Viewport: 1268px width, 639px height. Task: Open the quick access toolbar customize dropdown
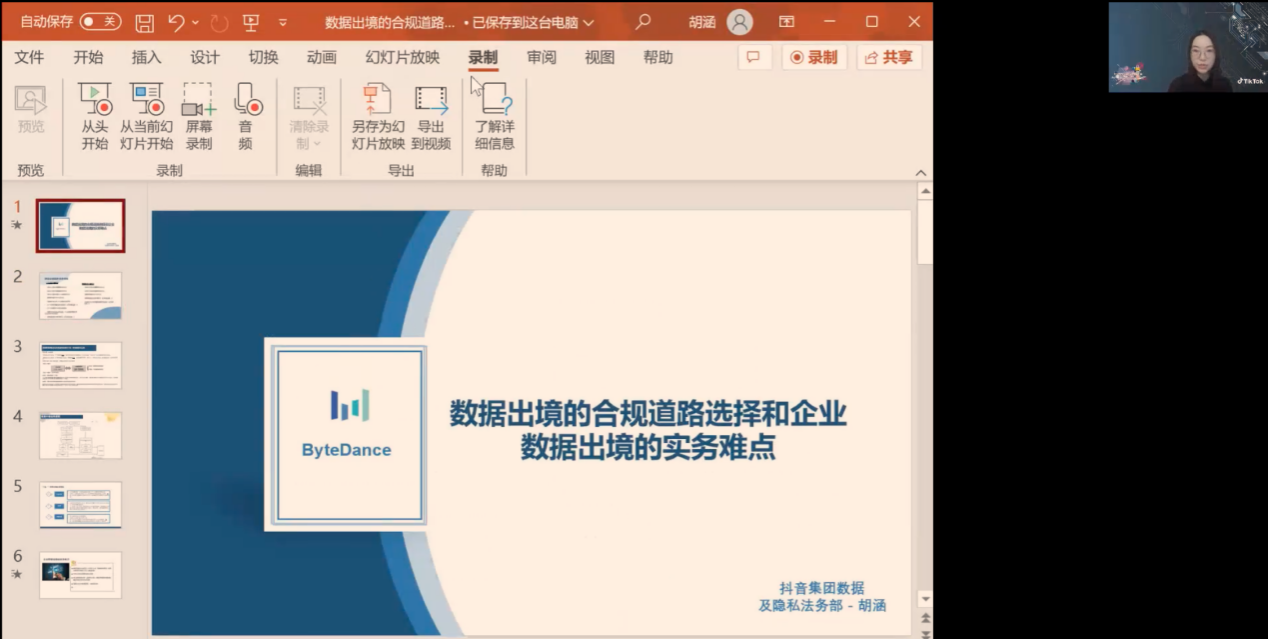point(282,22)
